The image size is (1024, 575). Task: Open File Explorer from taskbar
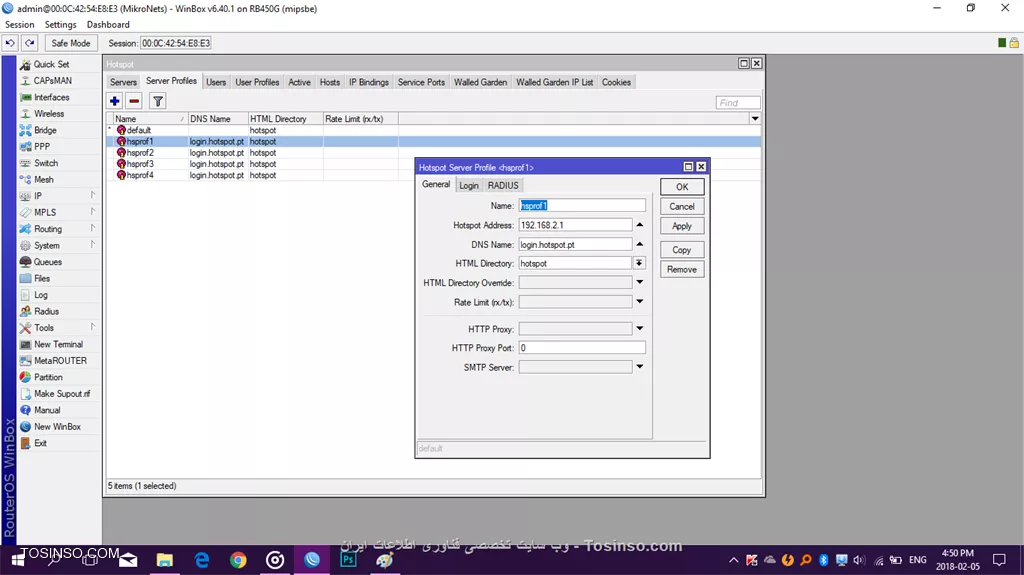[x=165, y=559]
